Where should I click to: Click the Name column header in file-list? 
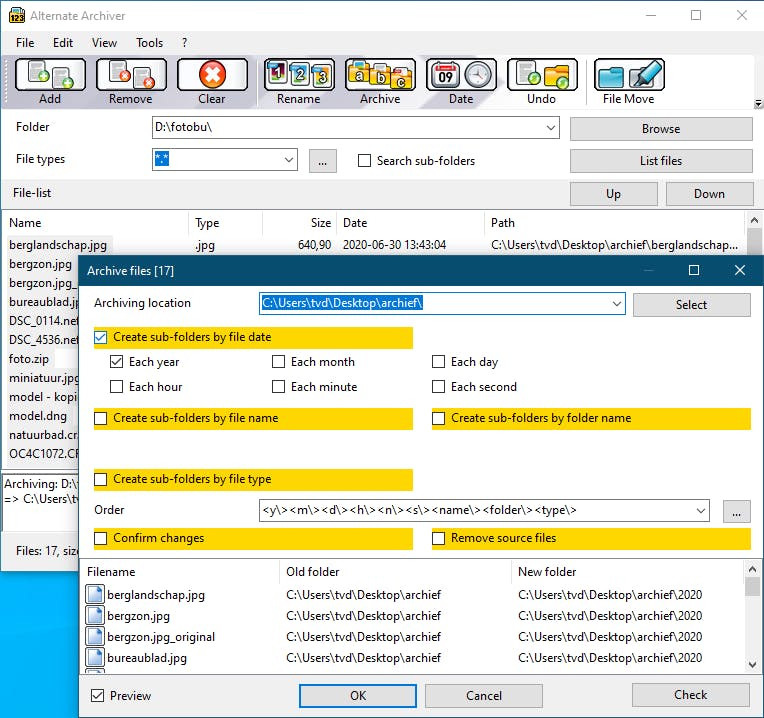pos(96,223)
